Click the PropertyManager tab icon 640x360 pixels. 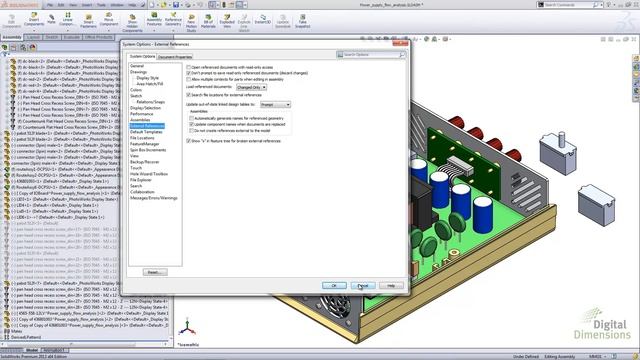[x=14, y=47]
